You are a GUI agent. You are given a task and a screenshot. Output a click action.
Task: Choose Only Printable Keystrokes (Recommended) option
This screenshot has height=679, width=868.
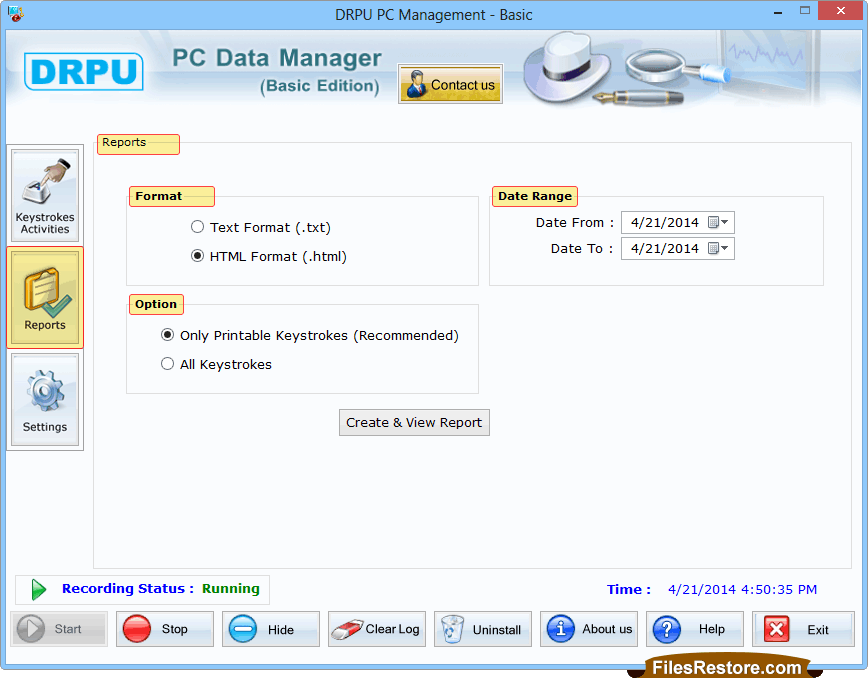click(167, 335)
